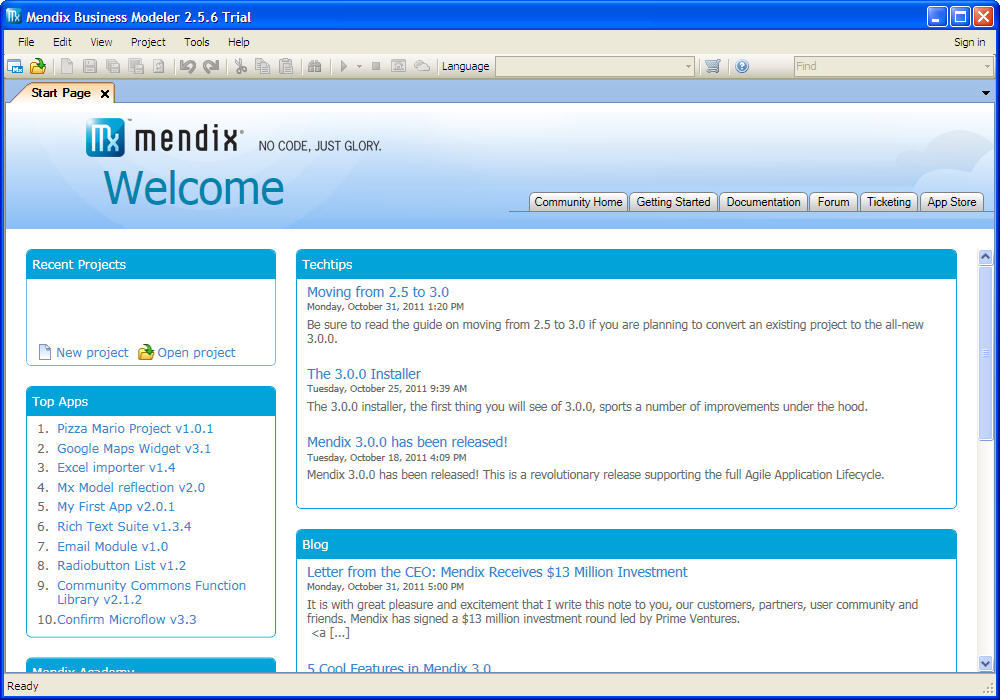
Task: Click the page scrollbar down arrow
Action: tap(985, 663)
